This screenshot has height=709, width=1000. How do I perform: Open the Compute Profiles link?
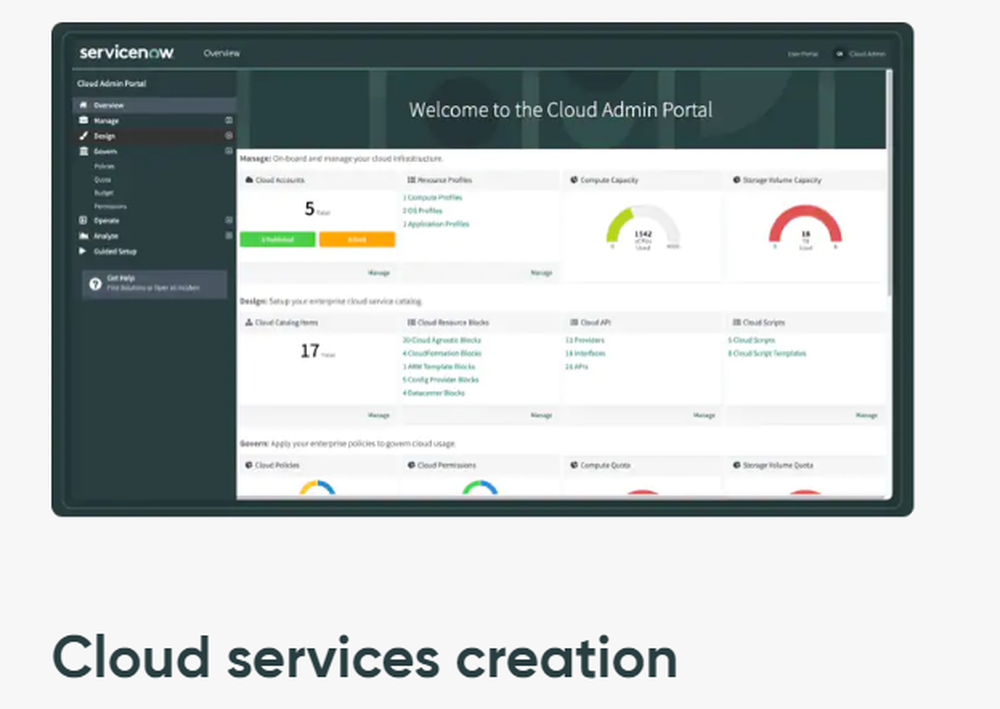(x=432, y=198)
